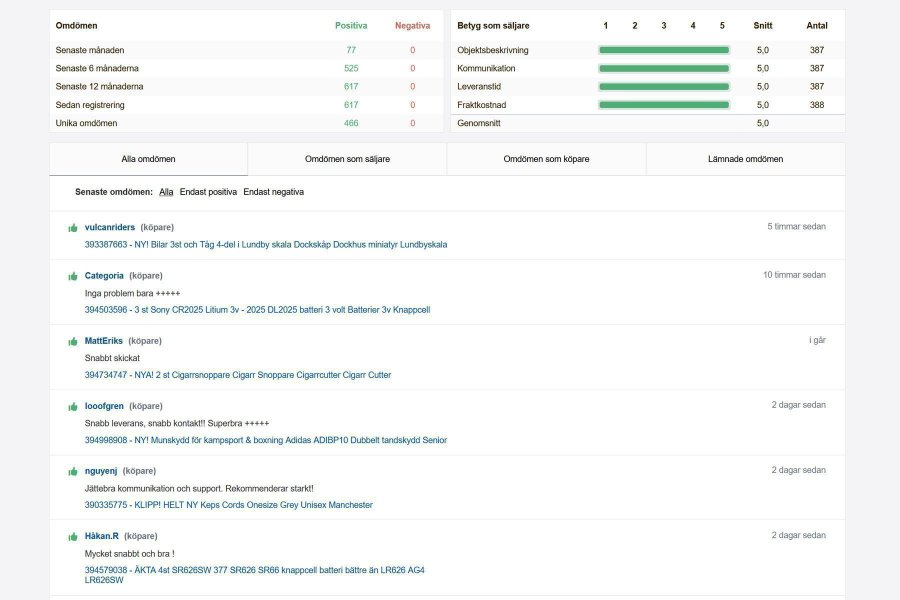Click positive count 77 for Senaste månaden
Viewport: 900px width, 600px height.
[351, 50]
